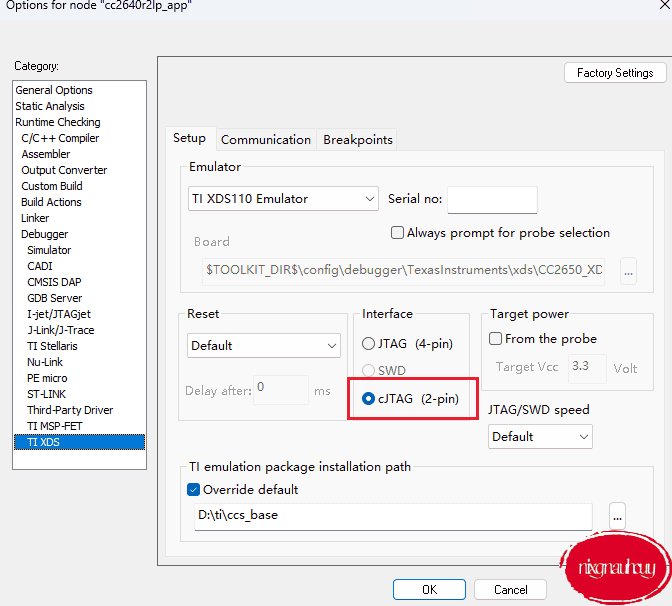The image size is (672, 606).
Task: Switch to the Communication tab
Action: [266, 140]
